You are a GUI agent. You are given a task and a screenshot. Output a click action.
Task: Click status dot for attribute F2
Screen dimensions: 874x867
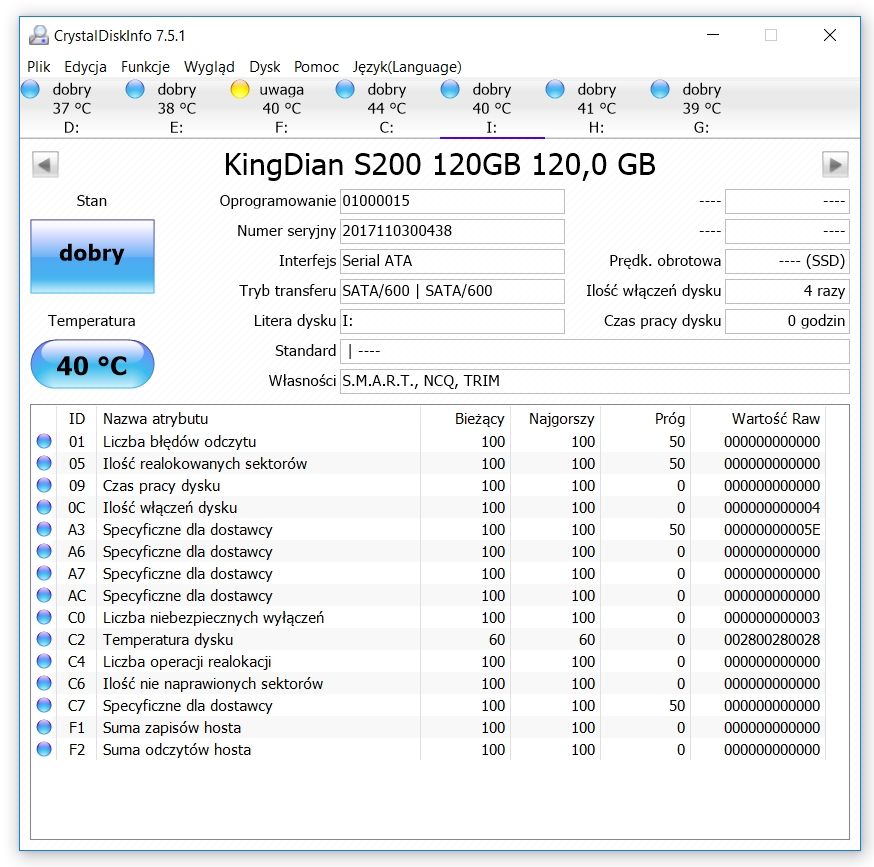click(x=44, y=749)
